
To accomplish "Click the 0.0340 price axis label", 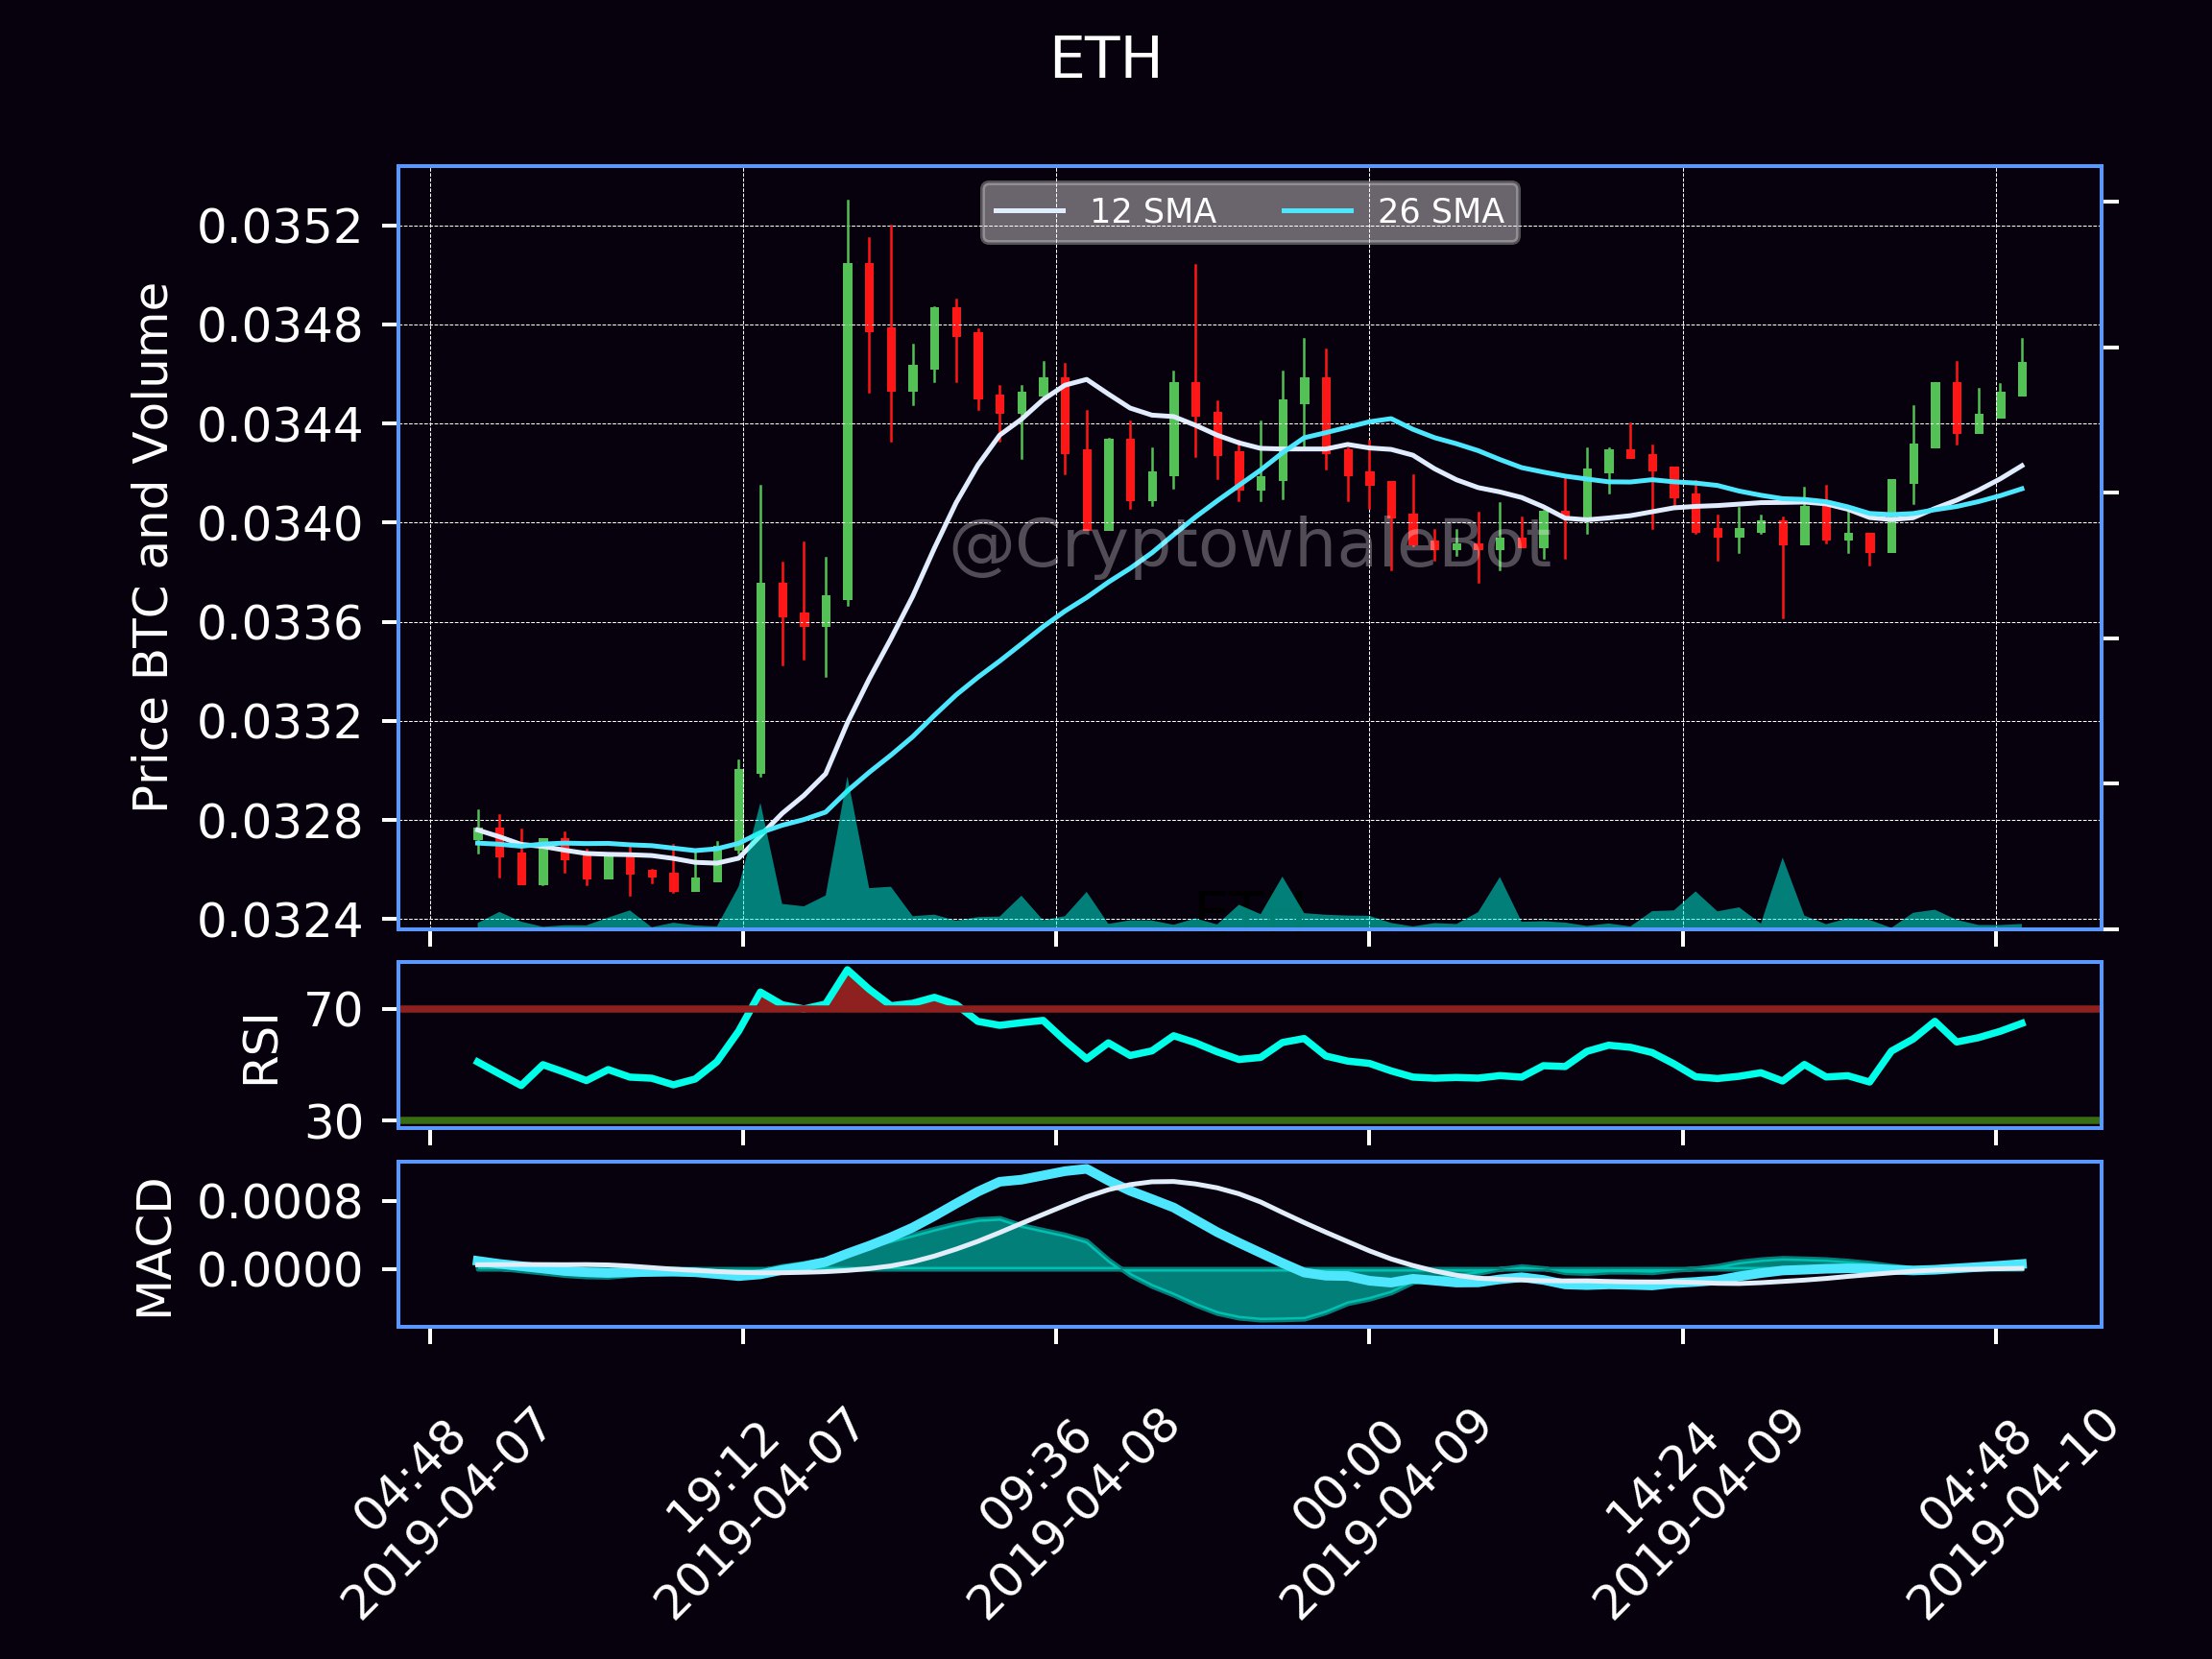I will click(279, 524).
